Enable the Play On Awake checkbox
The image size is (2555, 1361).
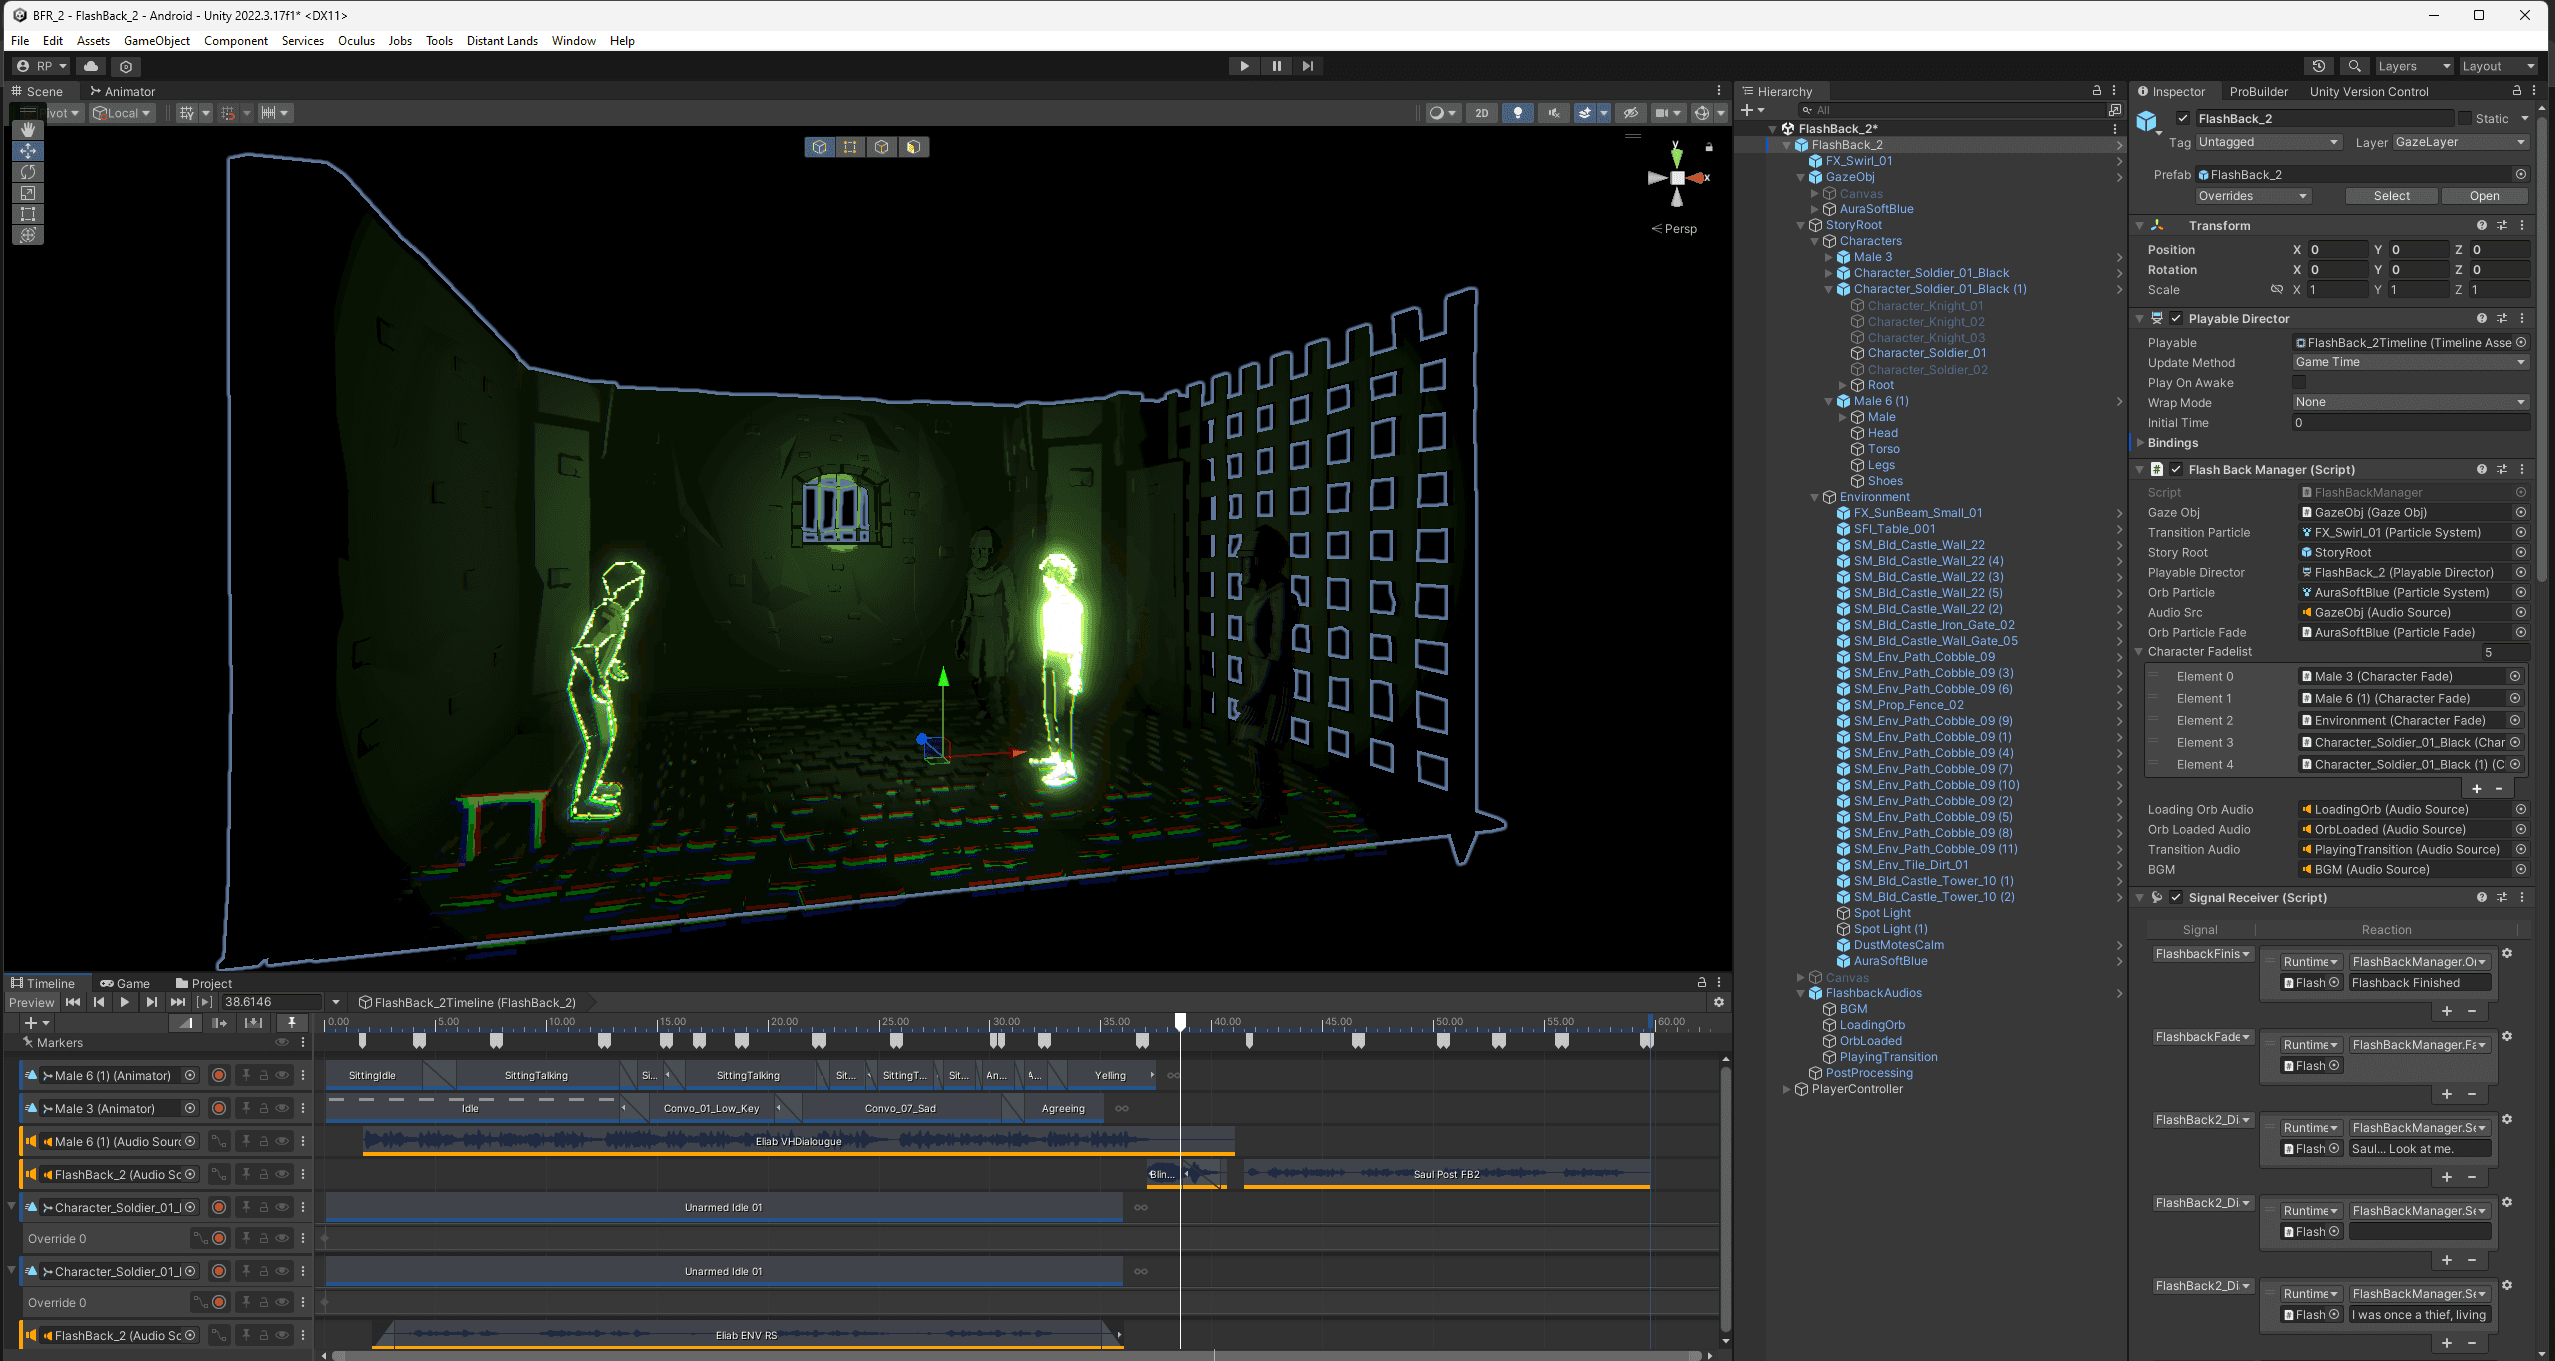[x=2299, y=382]
